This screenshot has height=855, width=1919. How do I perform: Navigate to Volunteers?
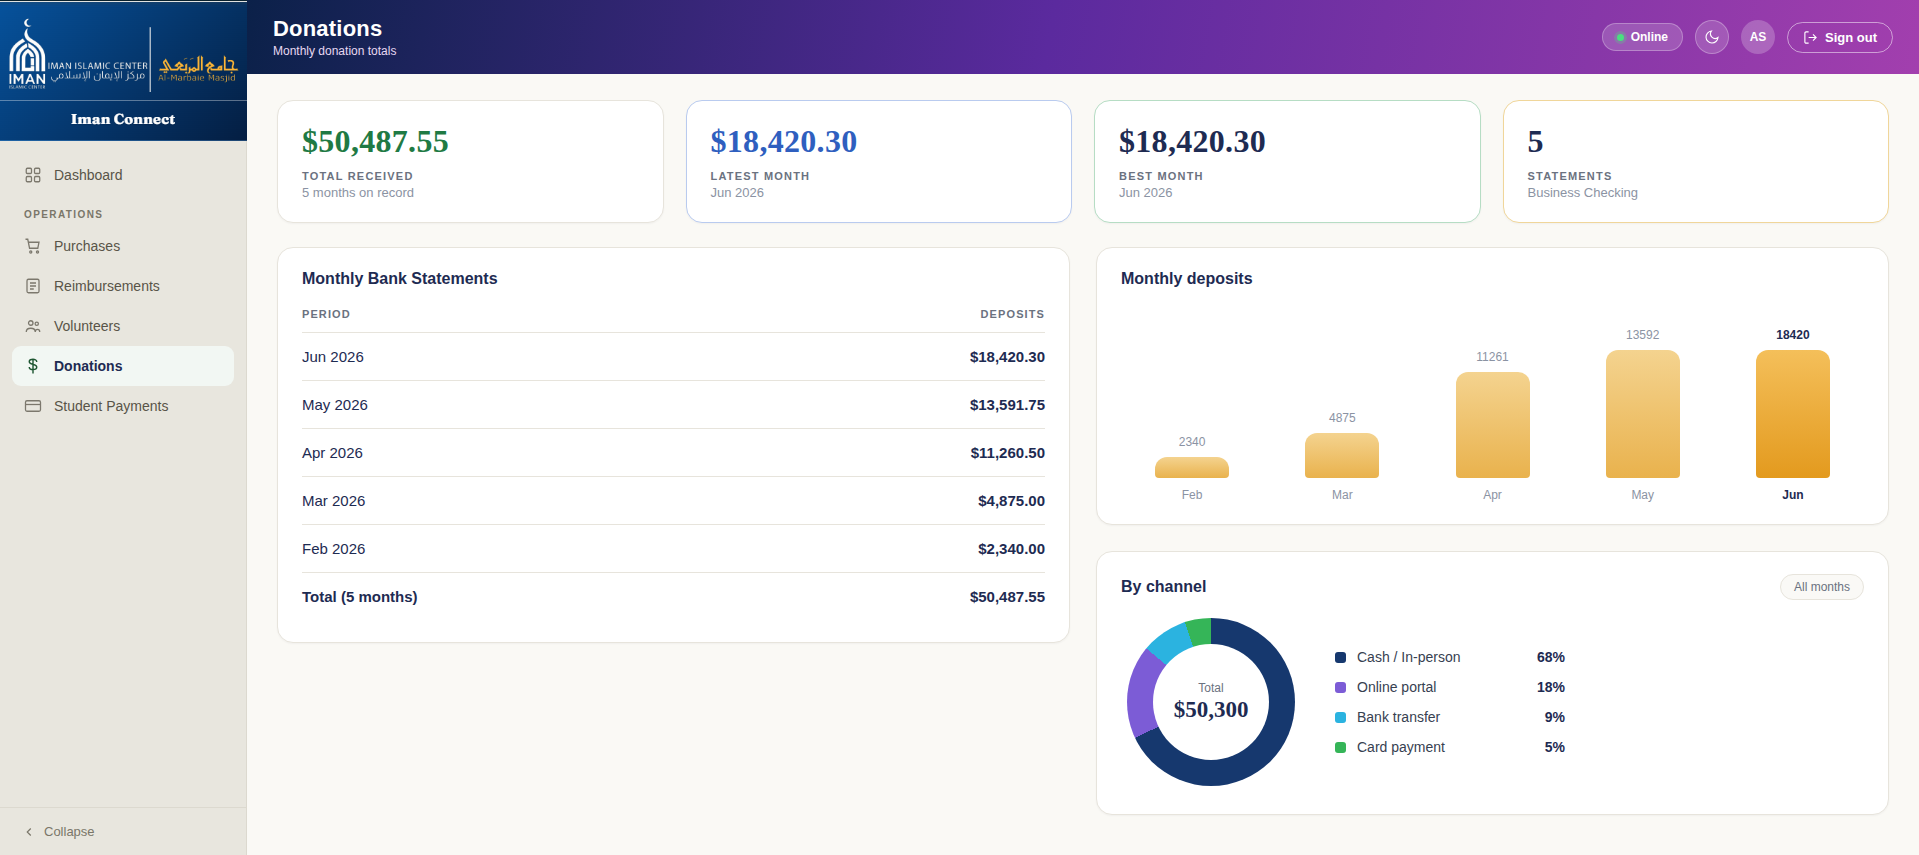click(x=123, y=326)
